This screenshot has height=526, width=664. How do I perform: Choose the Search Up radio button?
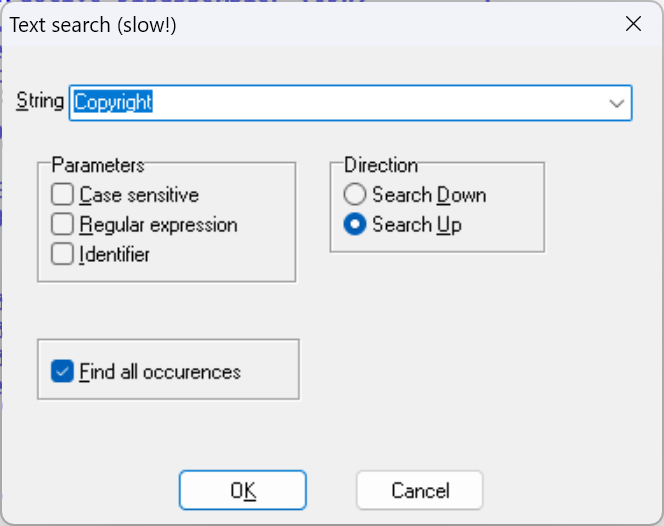tap(355, 225)
